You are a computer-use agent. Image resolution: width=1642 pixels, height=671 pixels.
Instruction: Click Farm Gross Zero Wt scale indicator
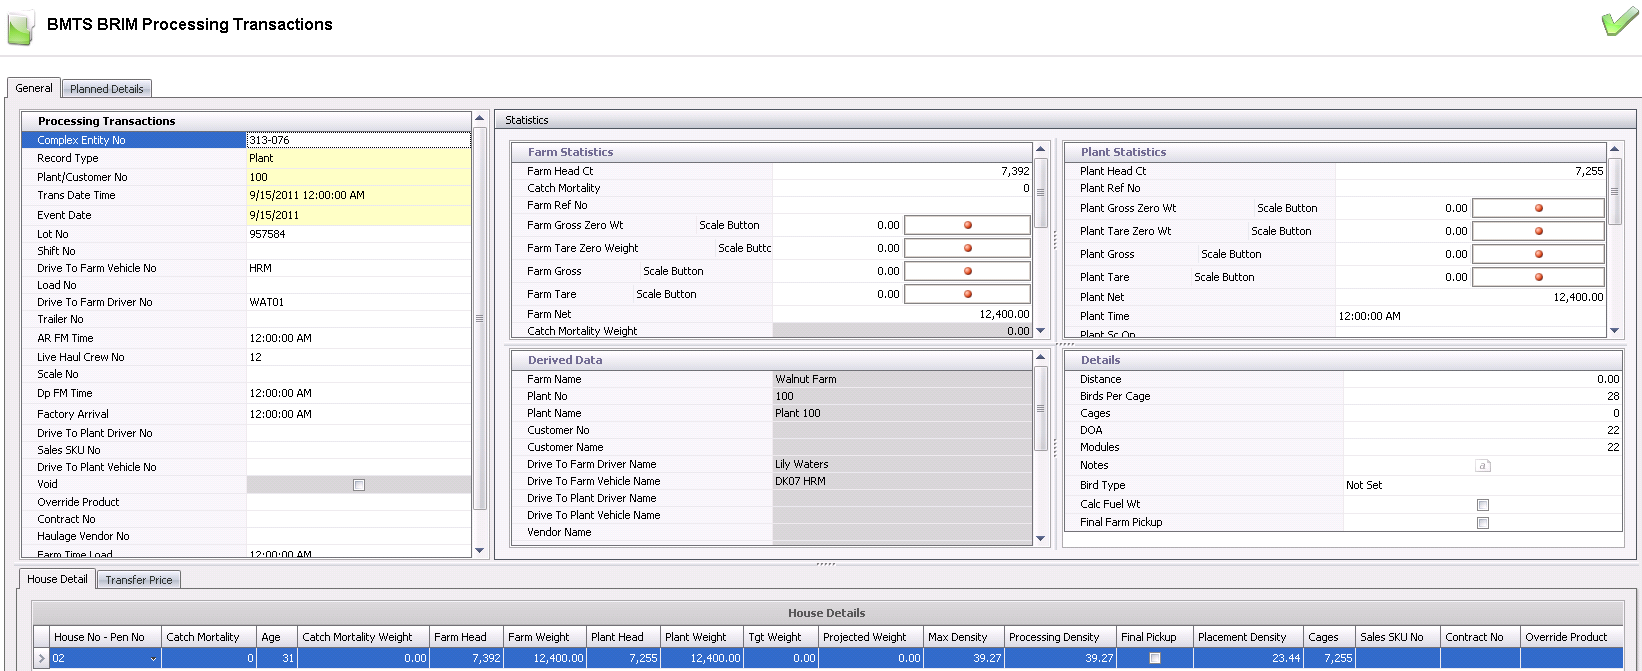[x=967, y=225]
